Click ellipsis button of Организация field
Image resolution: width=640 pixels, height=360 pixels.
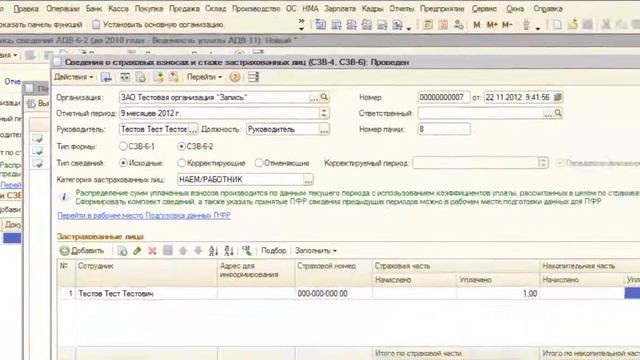pyautogui.click(x=314, y=97)
